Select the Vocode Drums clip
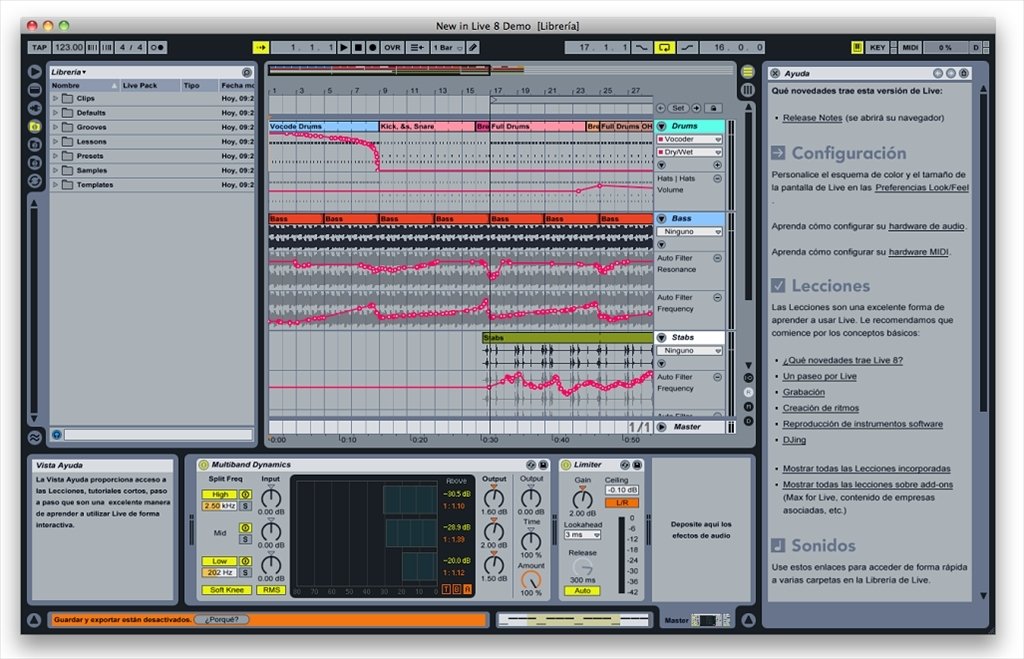Screen dimensions: 1024x659 [323, 126]
